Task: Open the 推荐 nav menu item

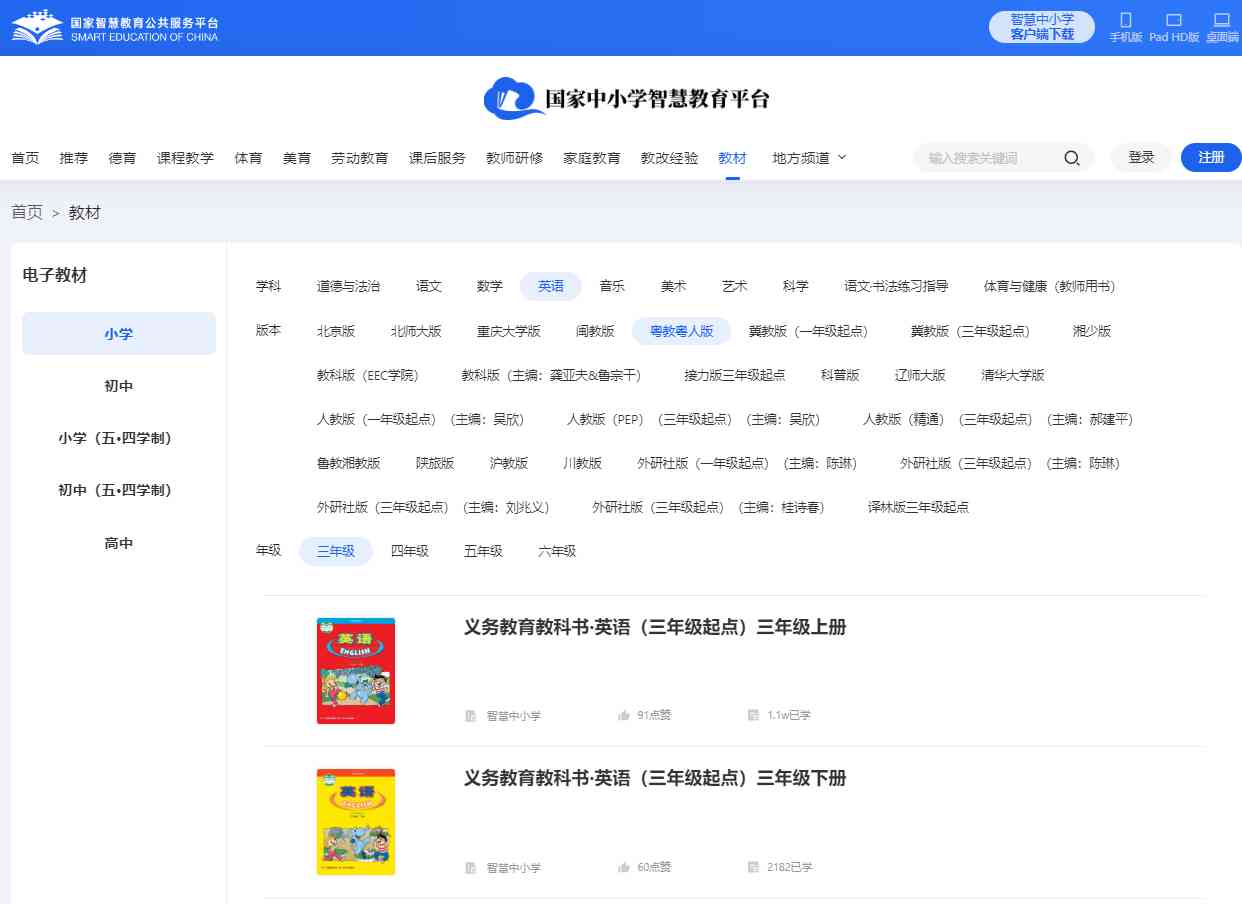Action: point(73,158)
